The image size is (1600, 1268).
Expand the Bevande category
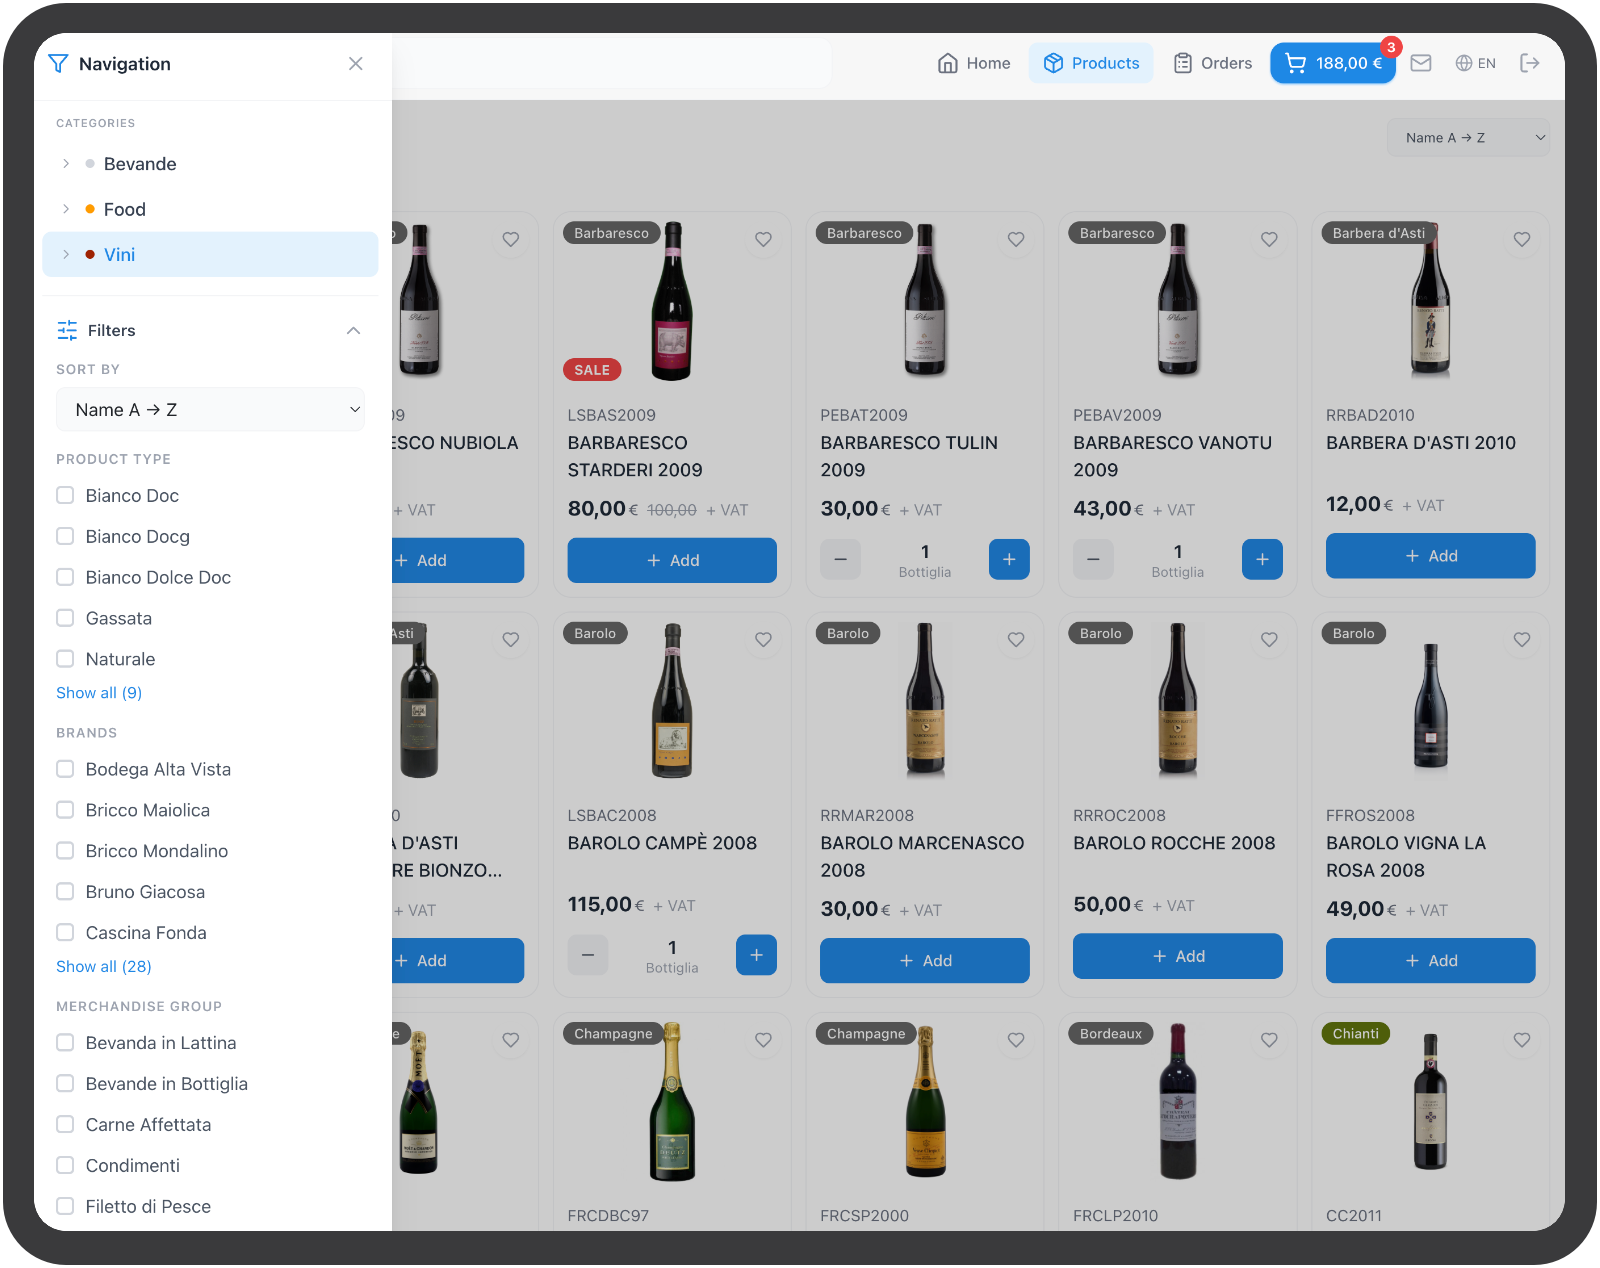click(x=66, y=164)
